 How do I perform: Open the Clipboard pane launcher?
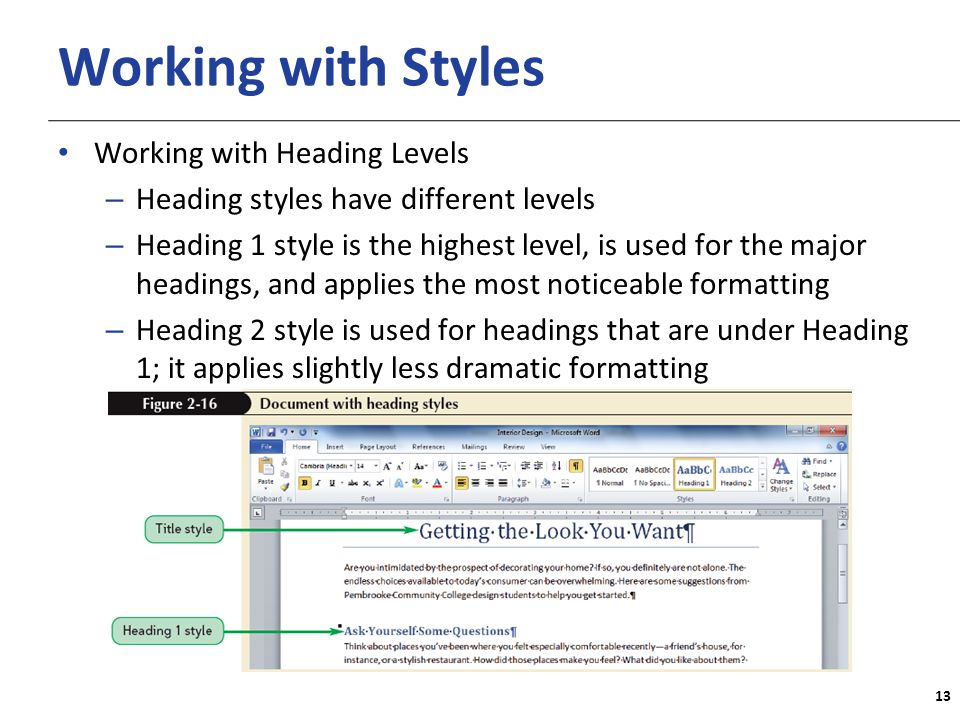pos(289,500)
